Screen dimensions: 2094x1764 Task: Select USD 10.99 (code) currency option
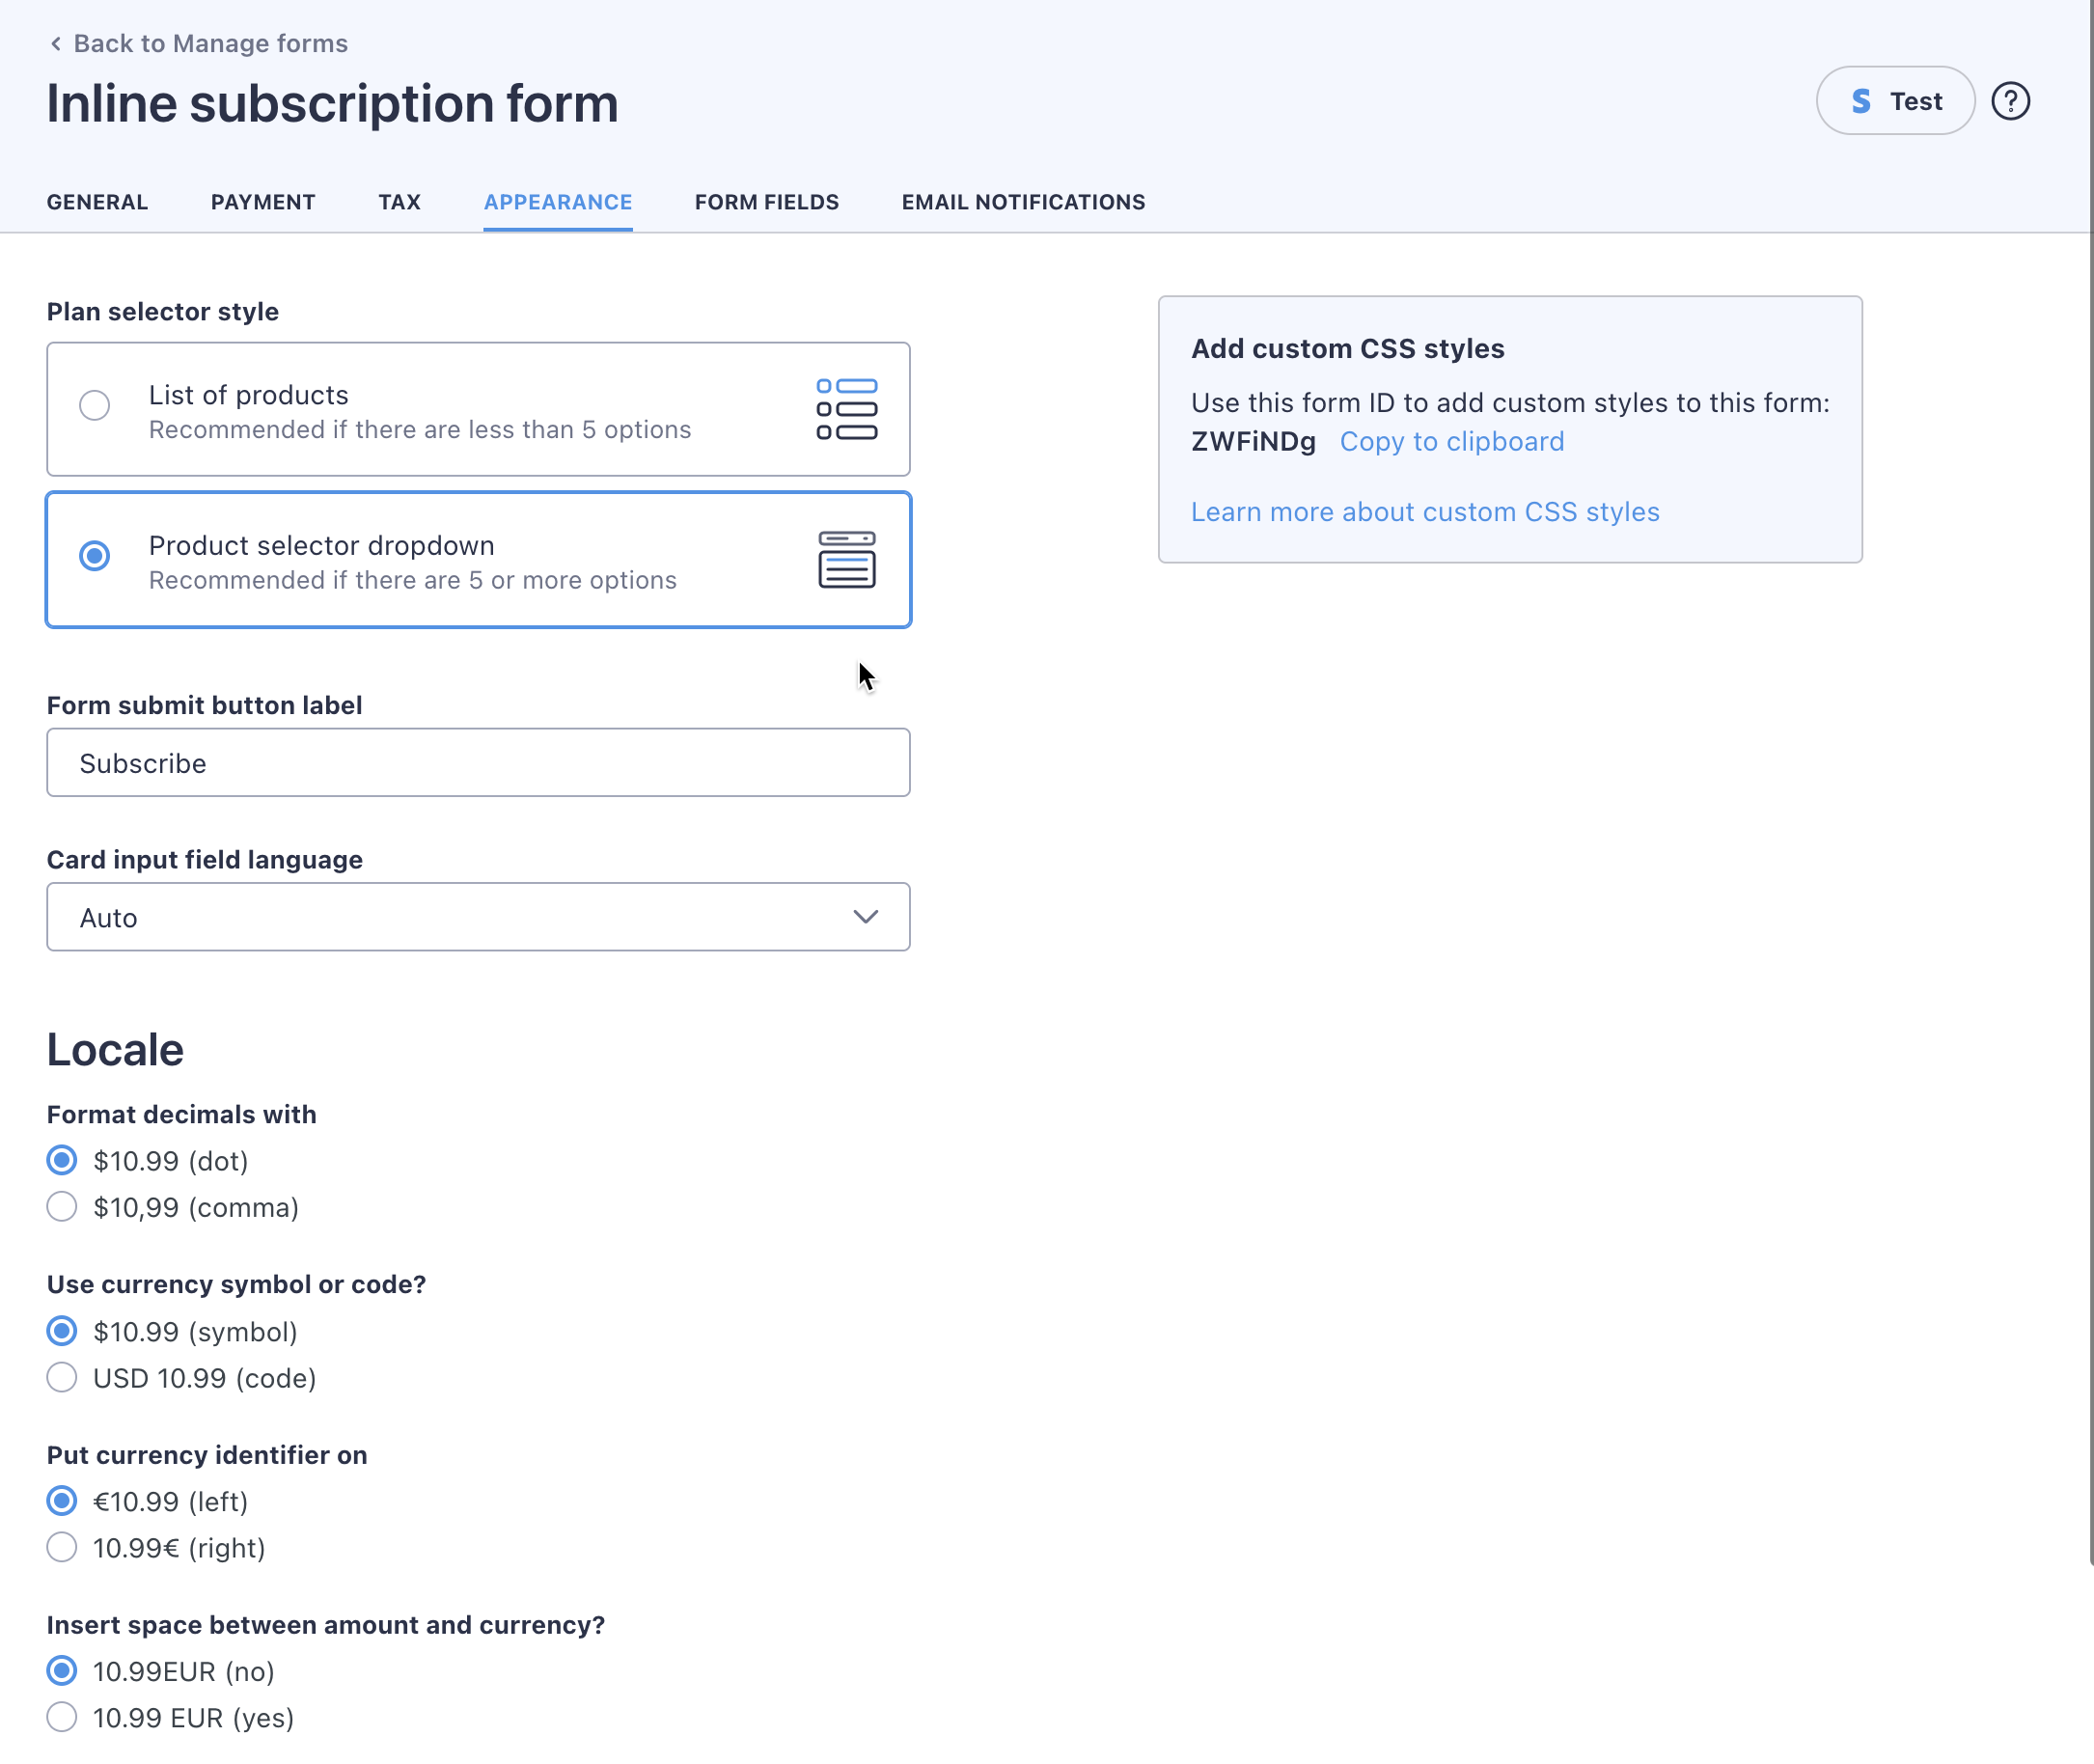(x=62, y=1377)
